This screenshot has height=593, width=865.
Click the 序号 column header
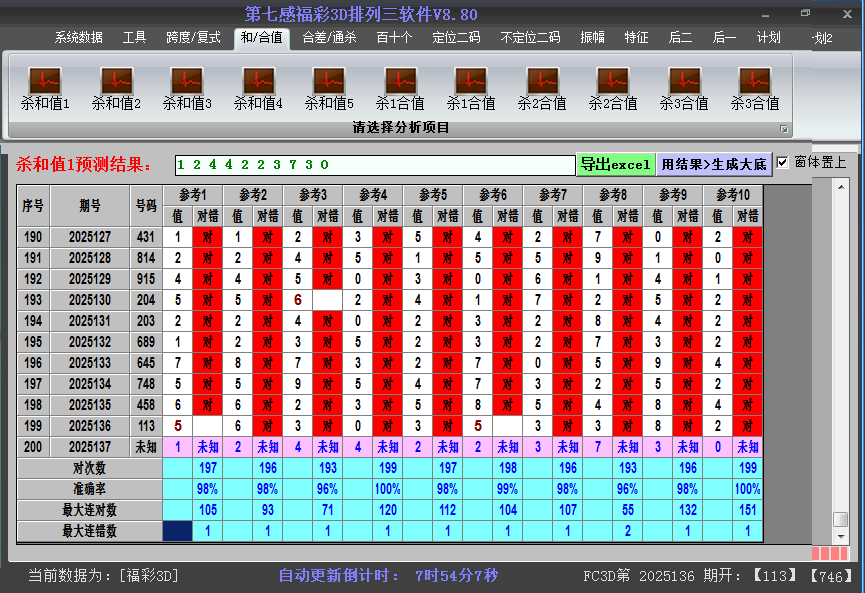[x=33, y=206]
